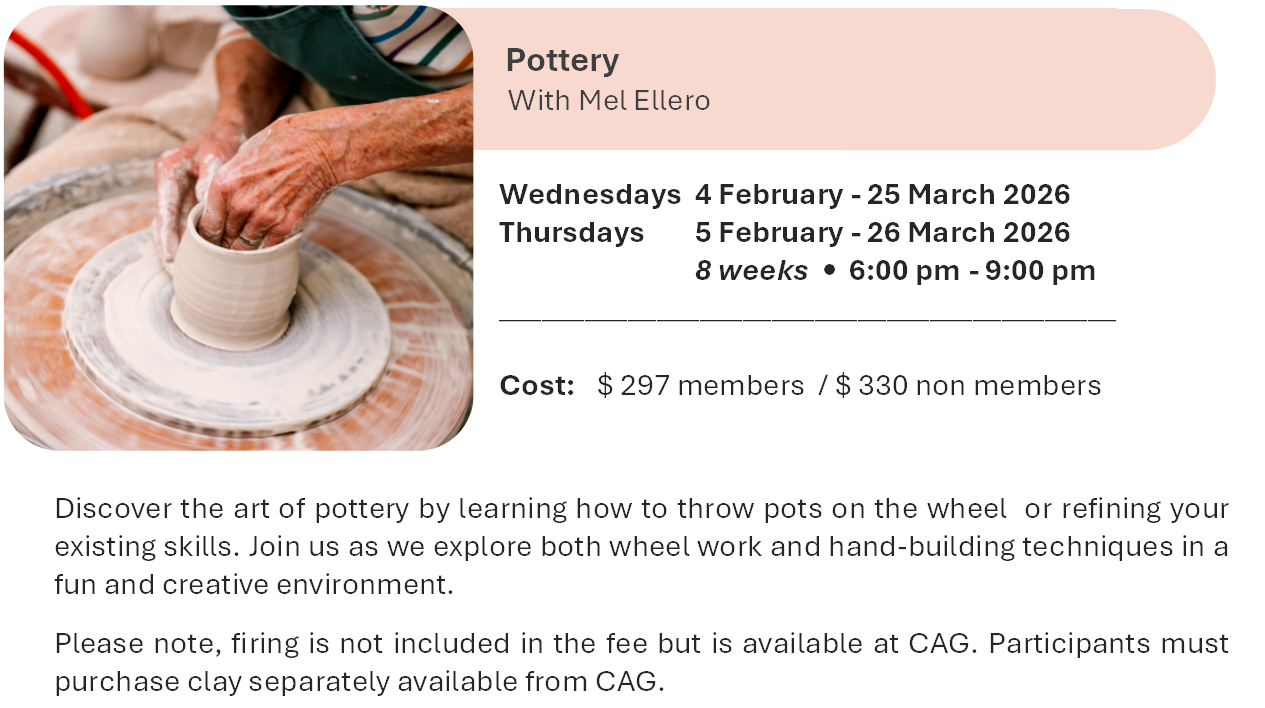Click the bold "Cost:" label
Viewport: 1265px width, 708px height.
tap(537, 386)
